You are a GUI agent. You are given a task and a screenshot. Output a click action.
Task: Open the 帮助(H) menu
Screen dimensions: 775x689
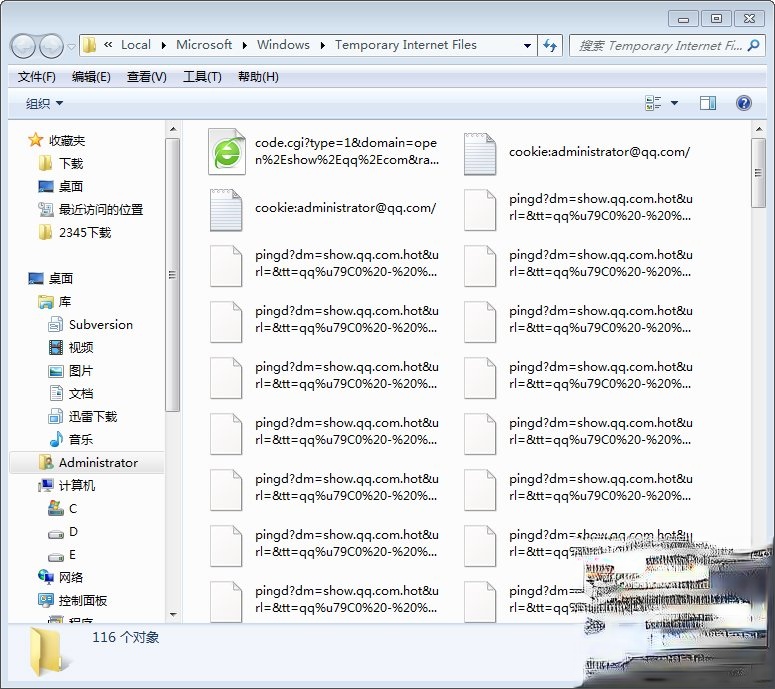pos(258,77)
